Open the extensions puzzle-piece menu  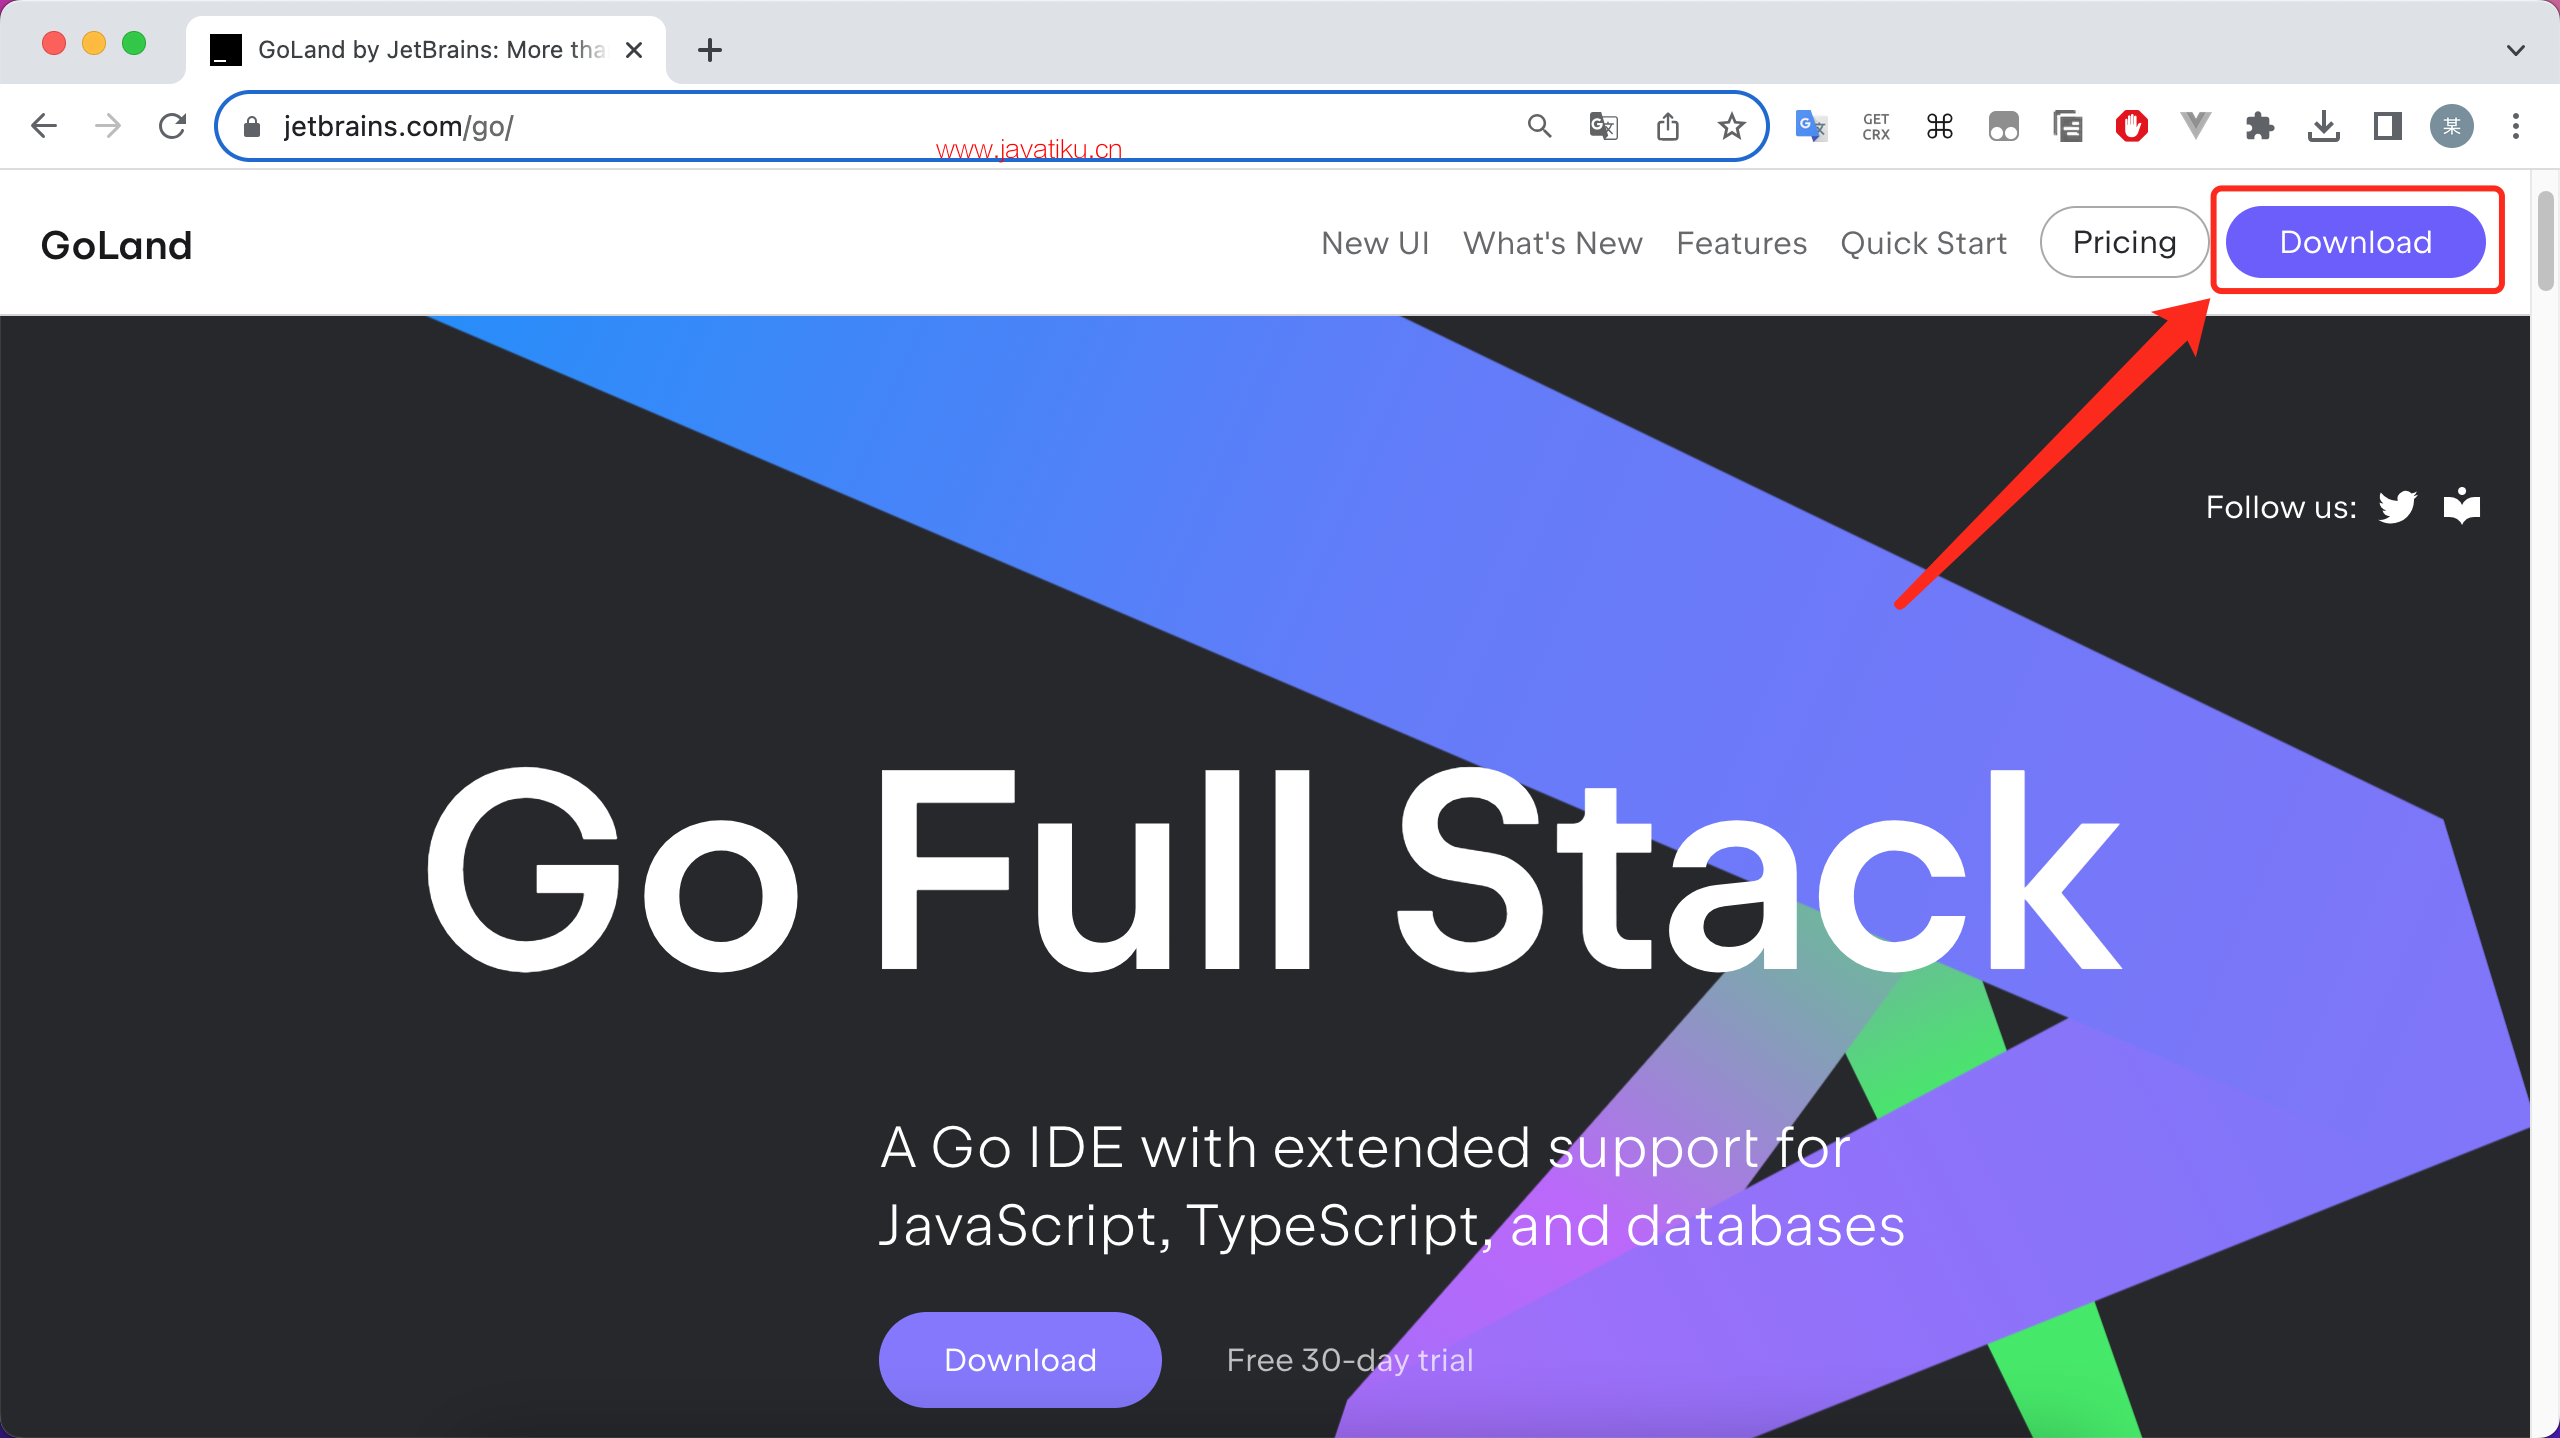[x=2260, y=126]
